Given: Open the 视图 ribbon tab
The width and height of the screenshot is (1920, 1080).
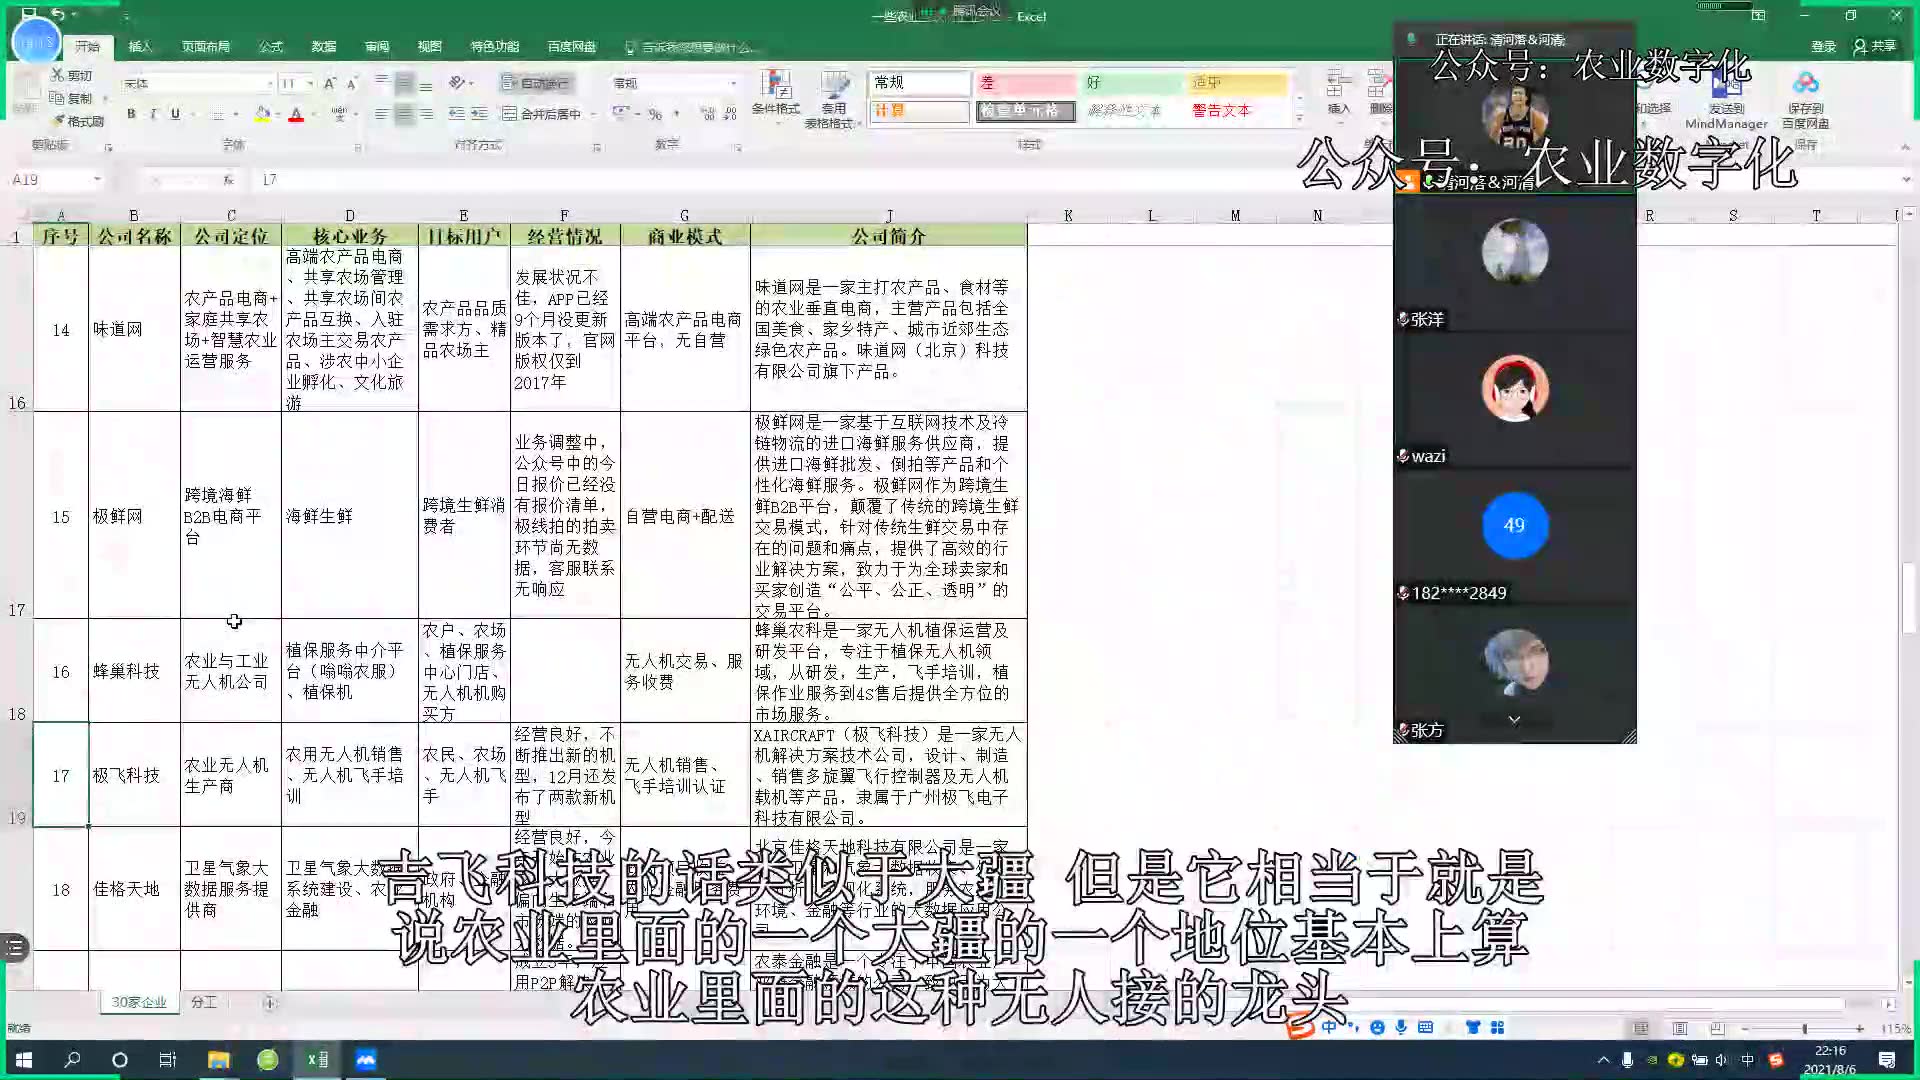Looking at the screenshot, I should 430,47.
